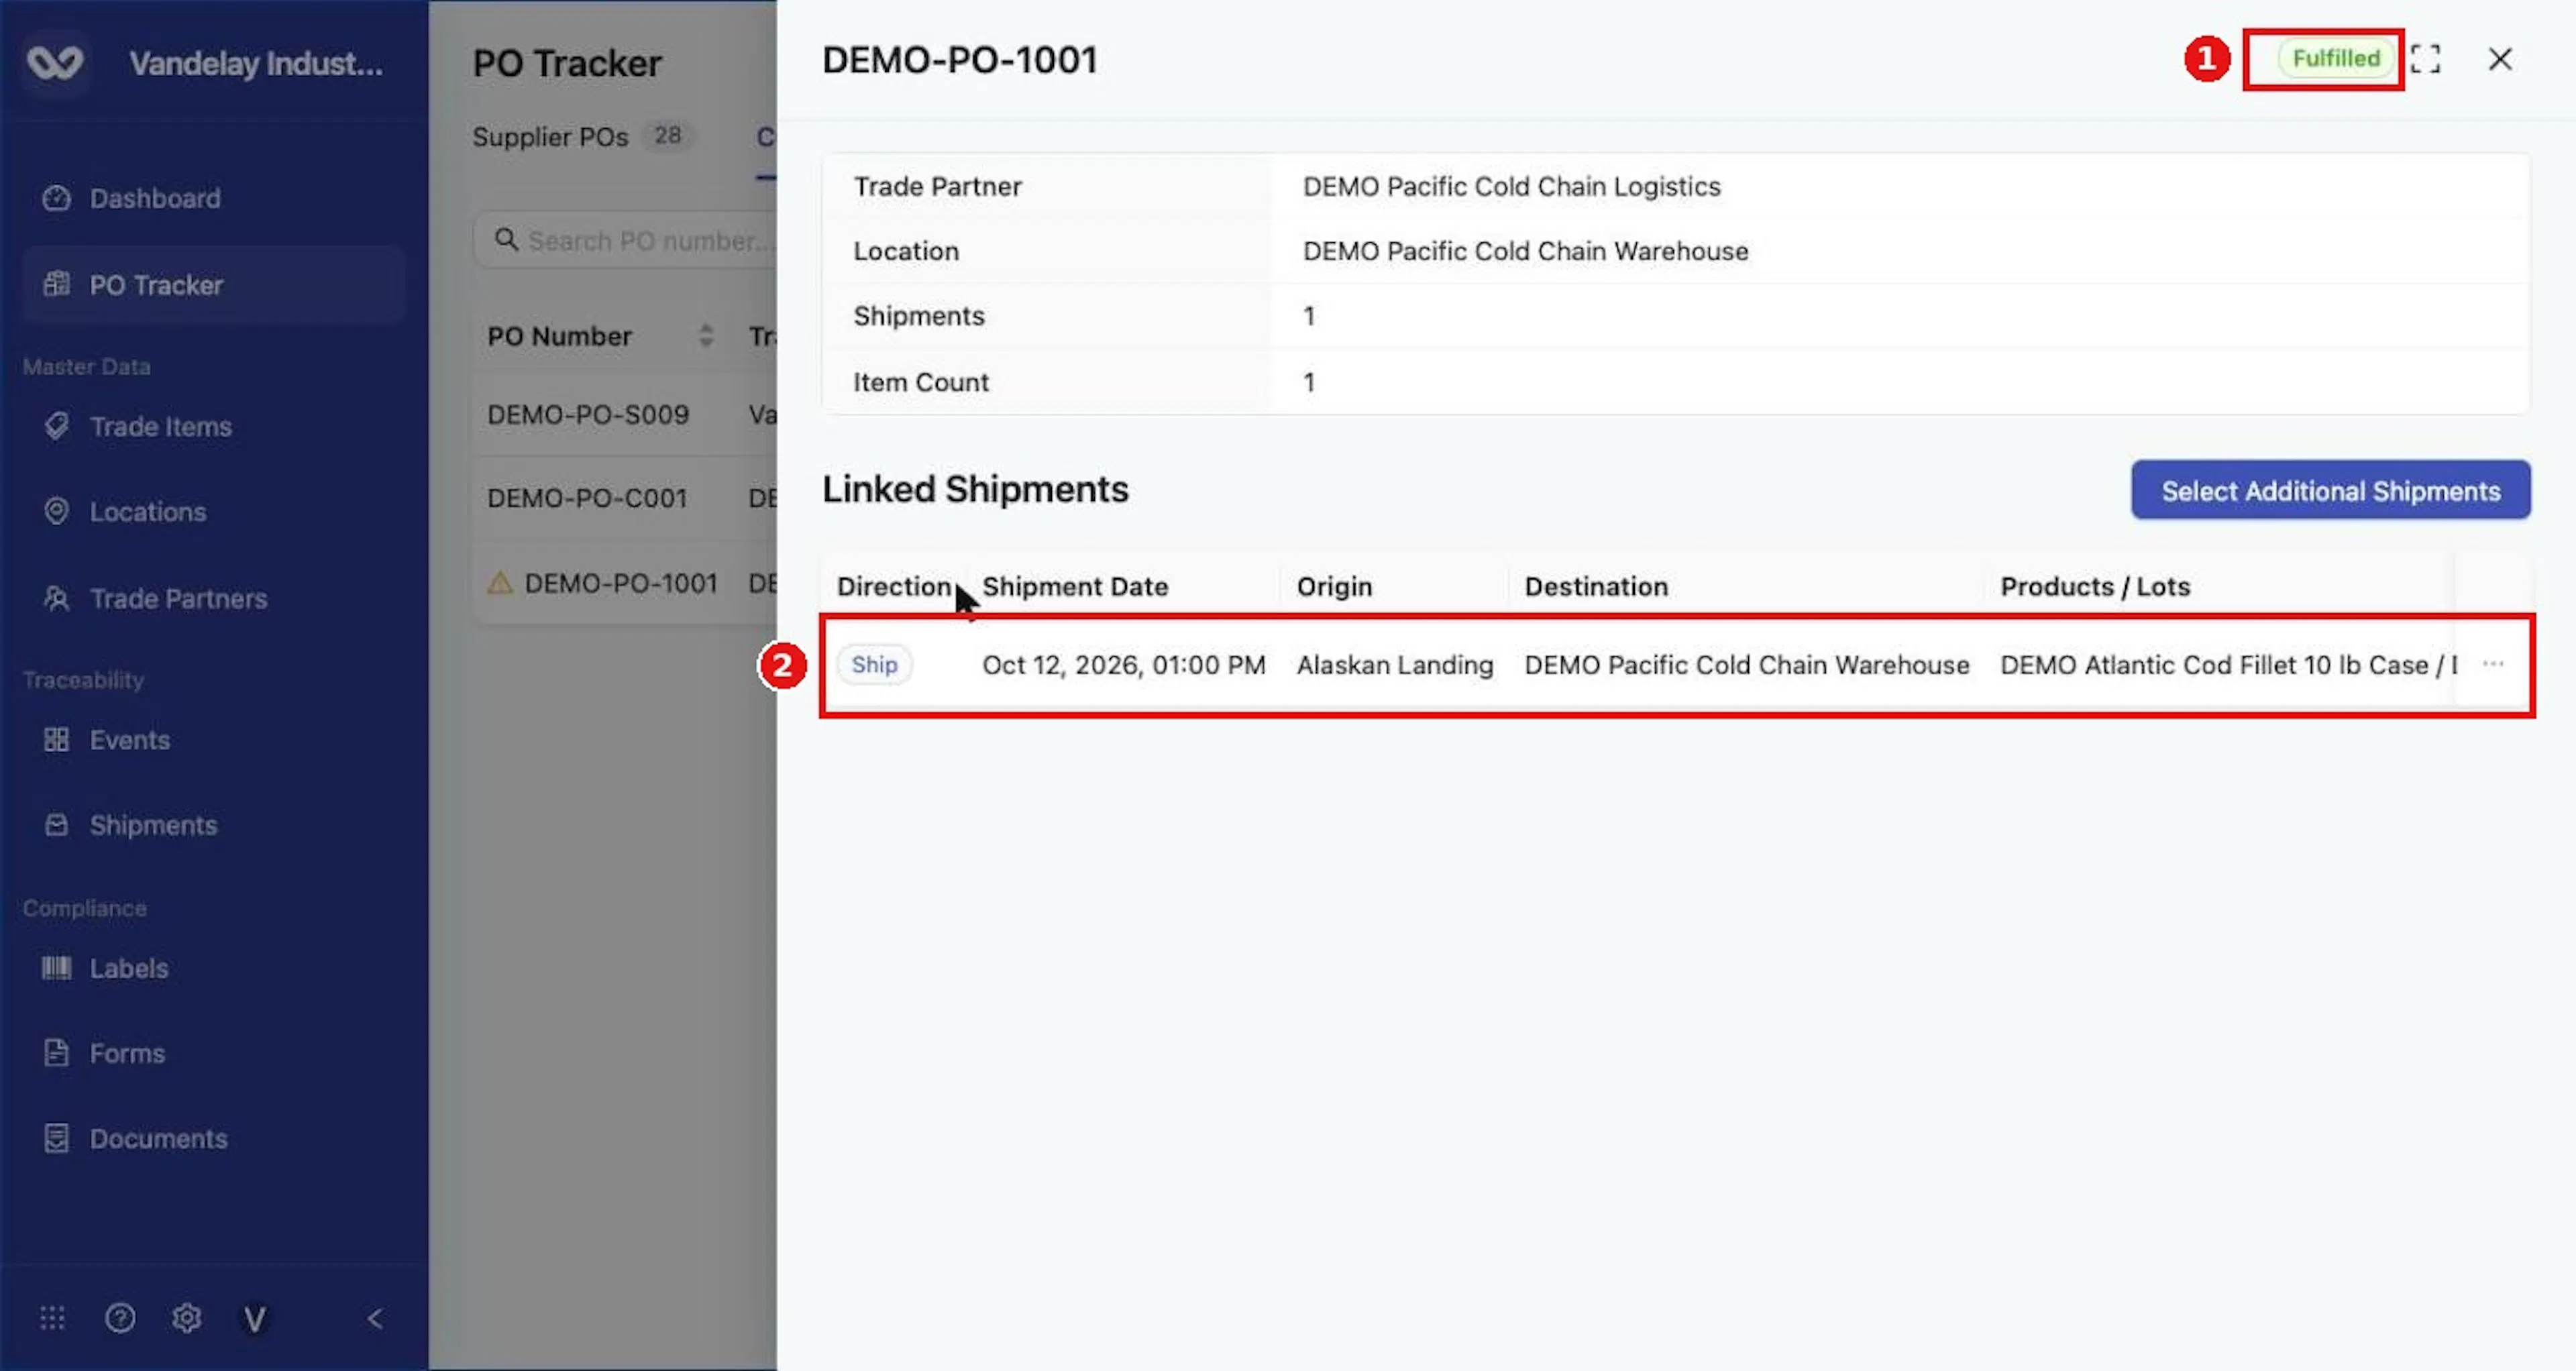
Task: Click the shipment's DEMO Pacific Cold Chain Warehouse destination
Action: (x=1746, y=665)
